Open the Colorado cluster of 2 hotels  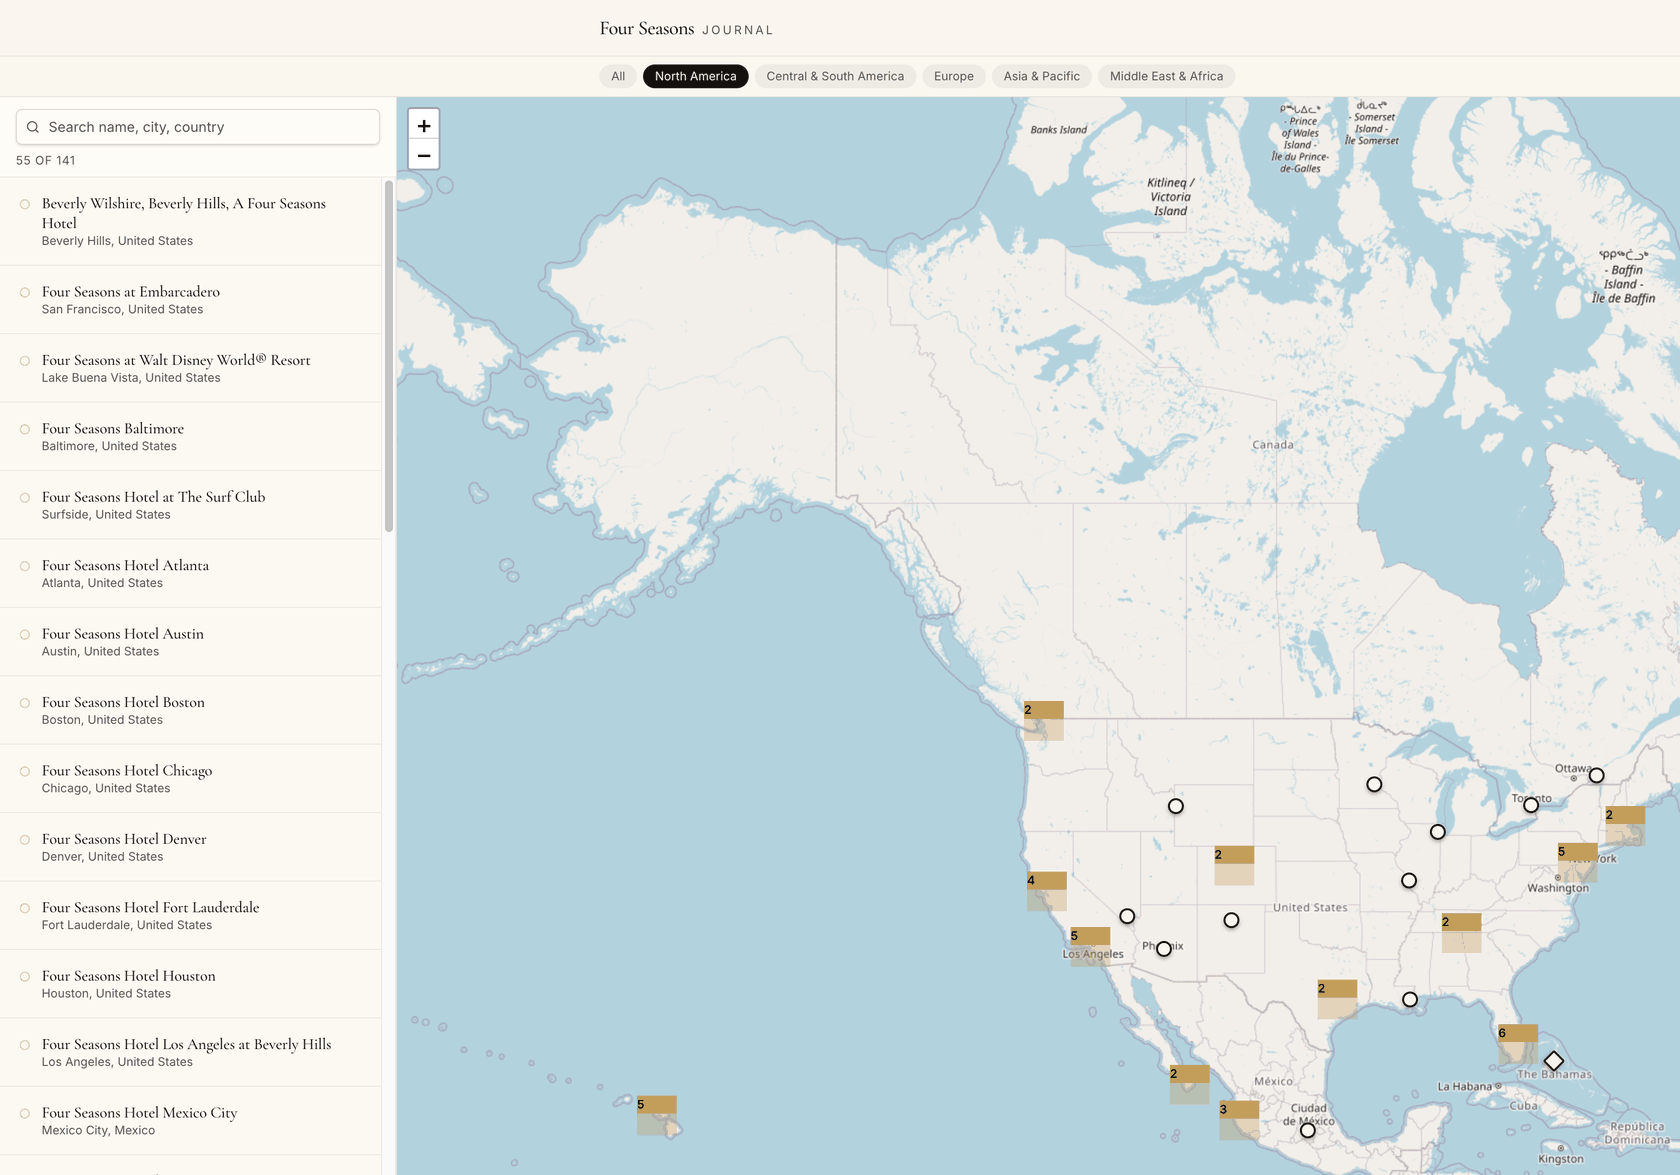1234,865
